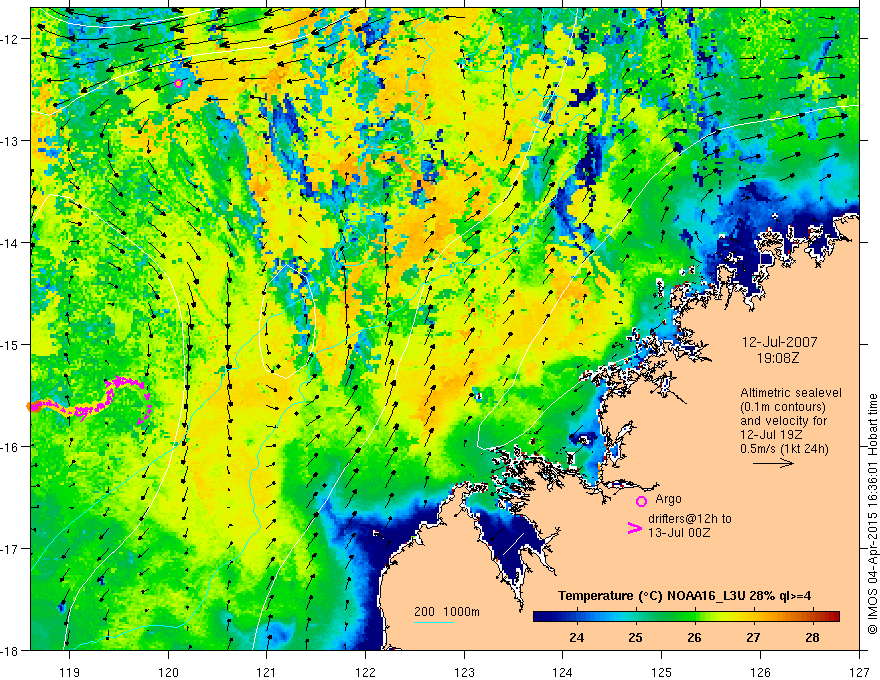Image resolution: width=880 pixels, height=680 pixels.
Task: Click the magenta Argo circle symbol in the legend
Action: coord(641,501)
